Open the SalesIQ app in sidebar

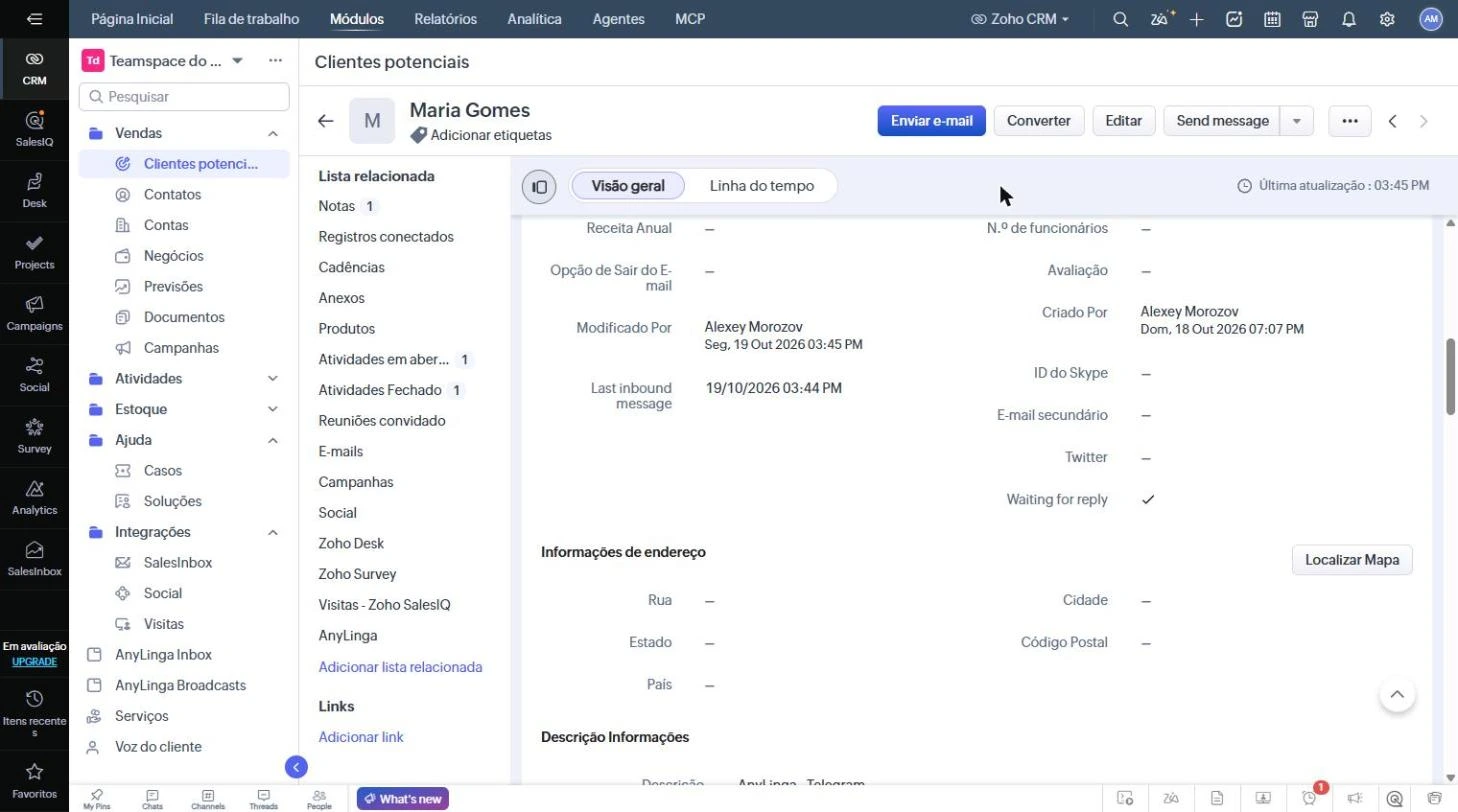34,129
